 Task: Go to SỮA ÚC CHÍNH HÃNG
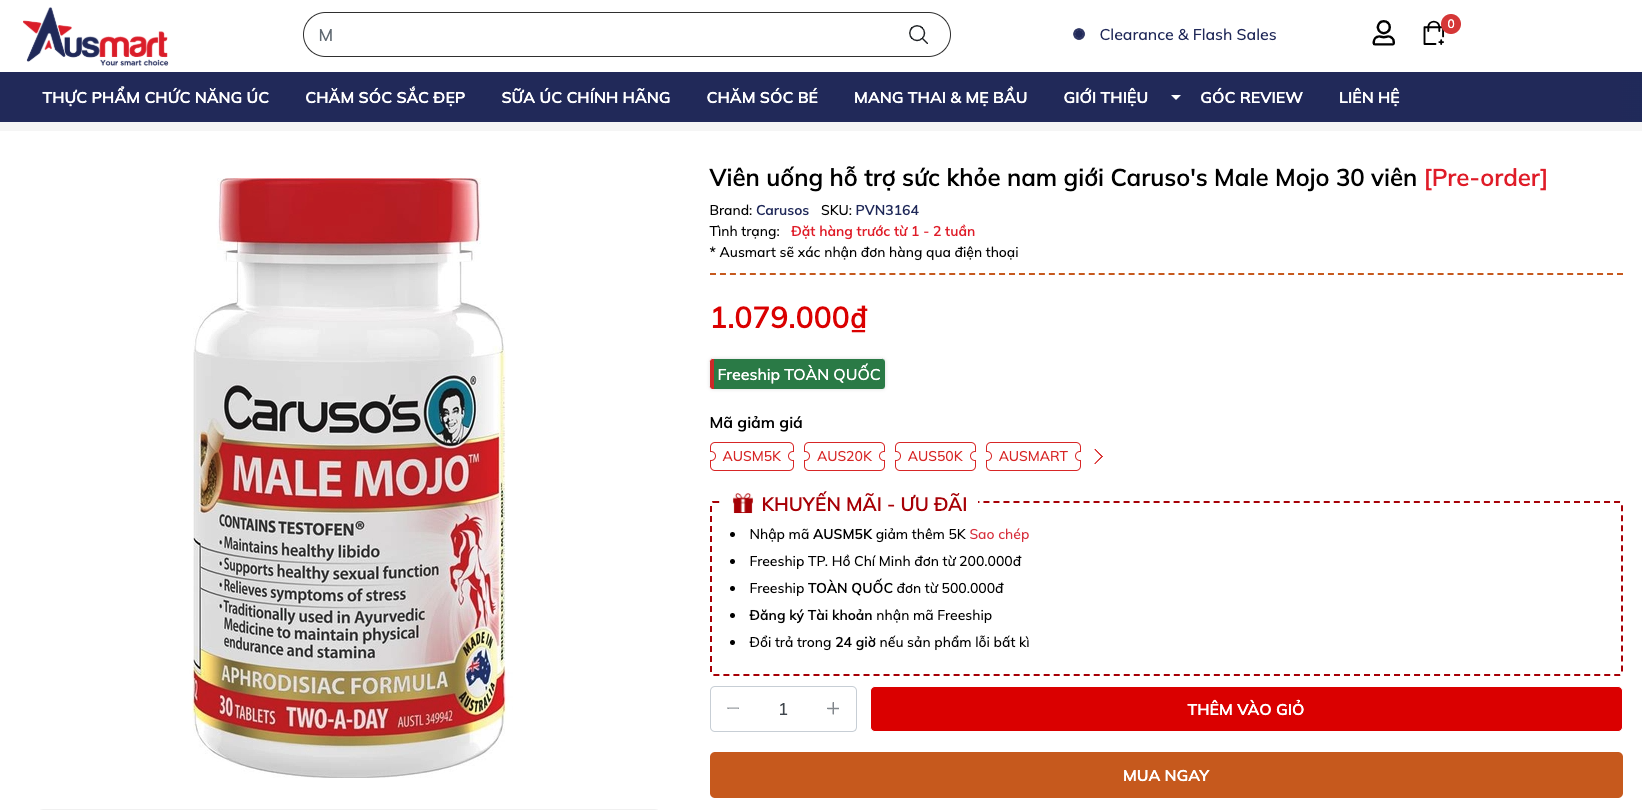[586, 97]
